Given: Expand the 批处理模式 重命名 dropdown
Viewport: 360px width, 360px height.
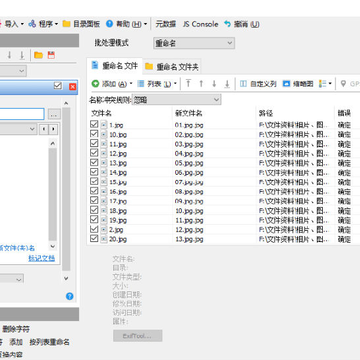Looking at the screenshot, I should point(194,43).
